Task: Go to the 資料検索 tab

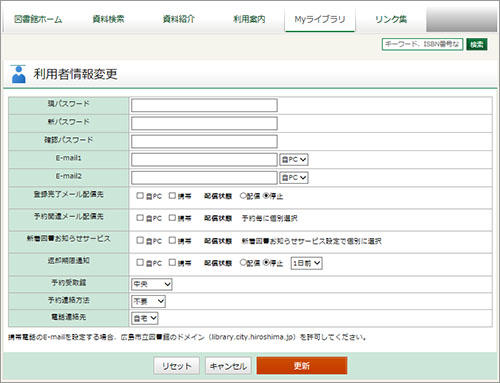Action: pyautogui.click(x=108, y=19)
